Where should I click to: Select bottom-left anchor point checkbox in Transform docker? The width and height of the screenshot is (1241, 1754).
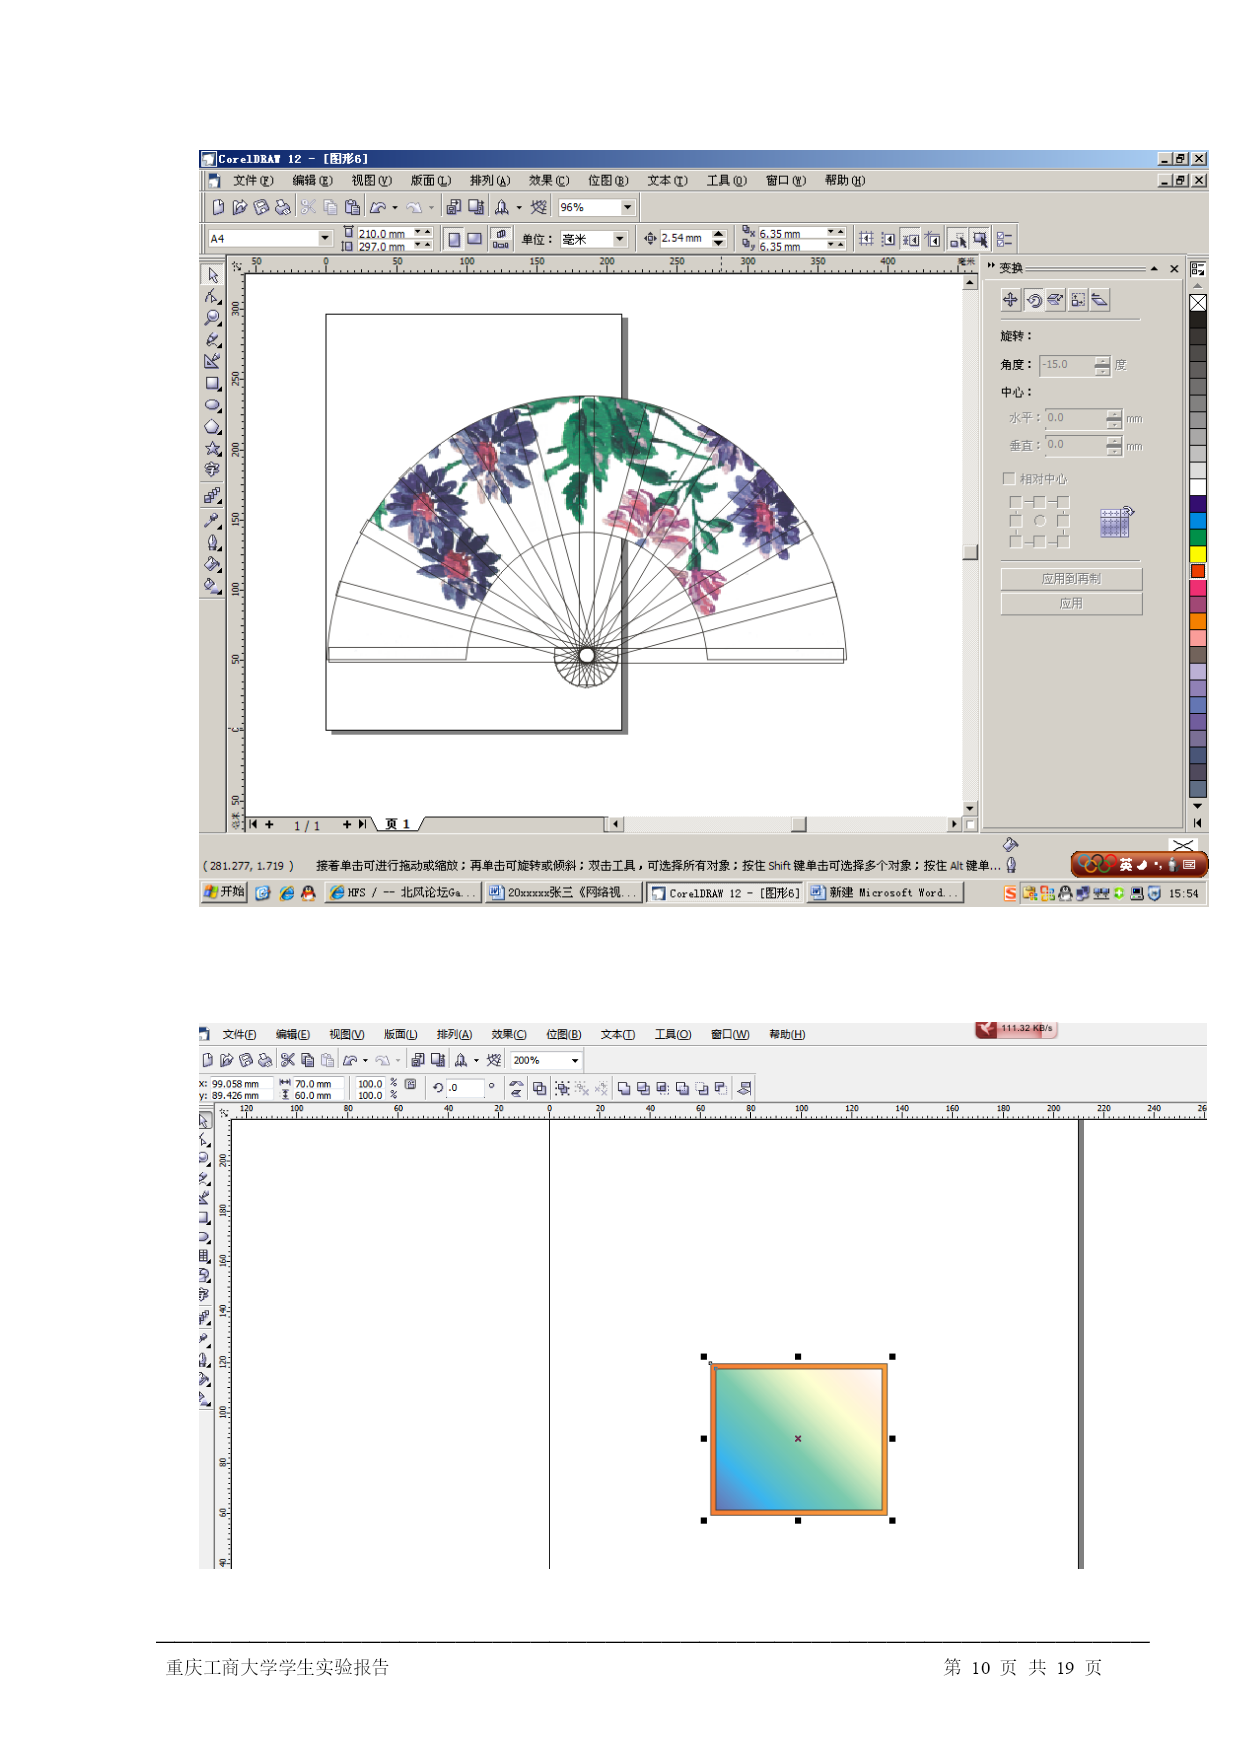tap(1016, 542)
